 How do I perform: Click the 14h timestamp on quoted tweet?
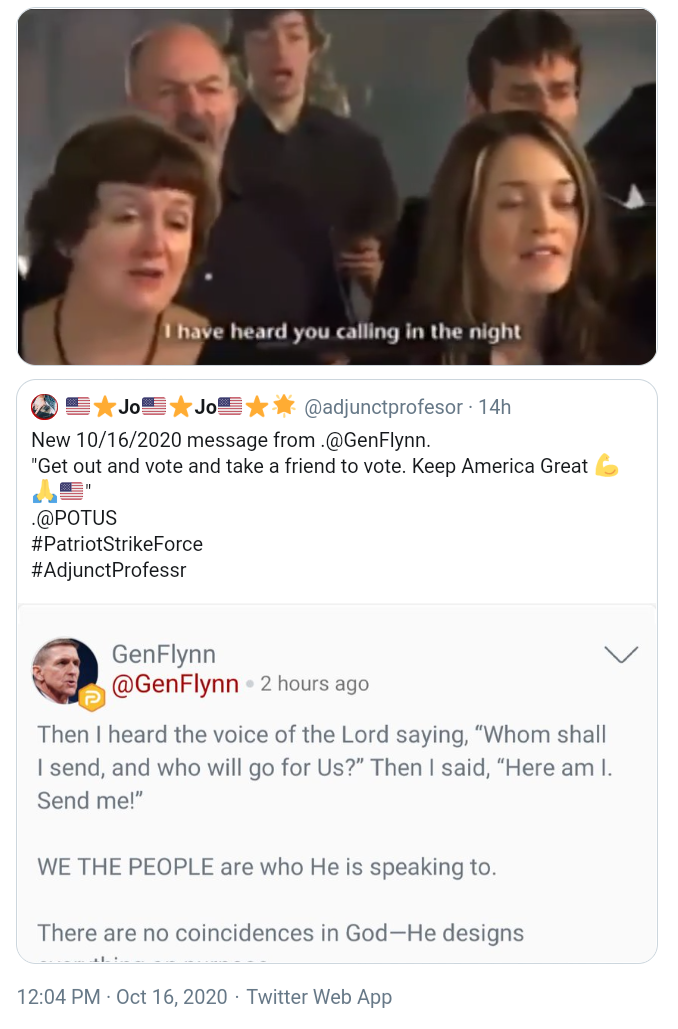point(494,407)
